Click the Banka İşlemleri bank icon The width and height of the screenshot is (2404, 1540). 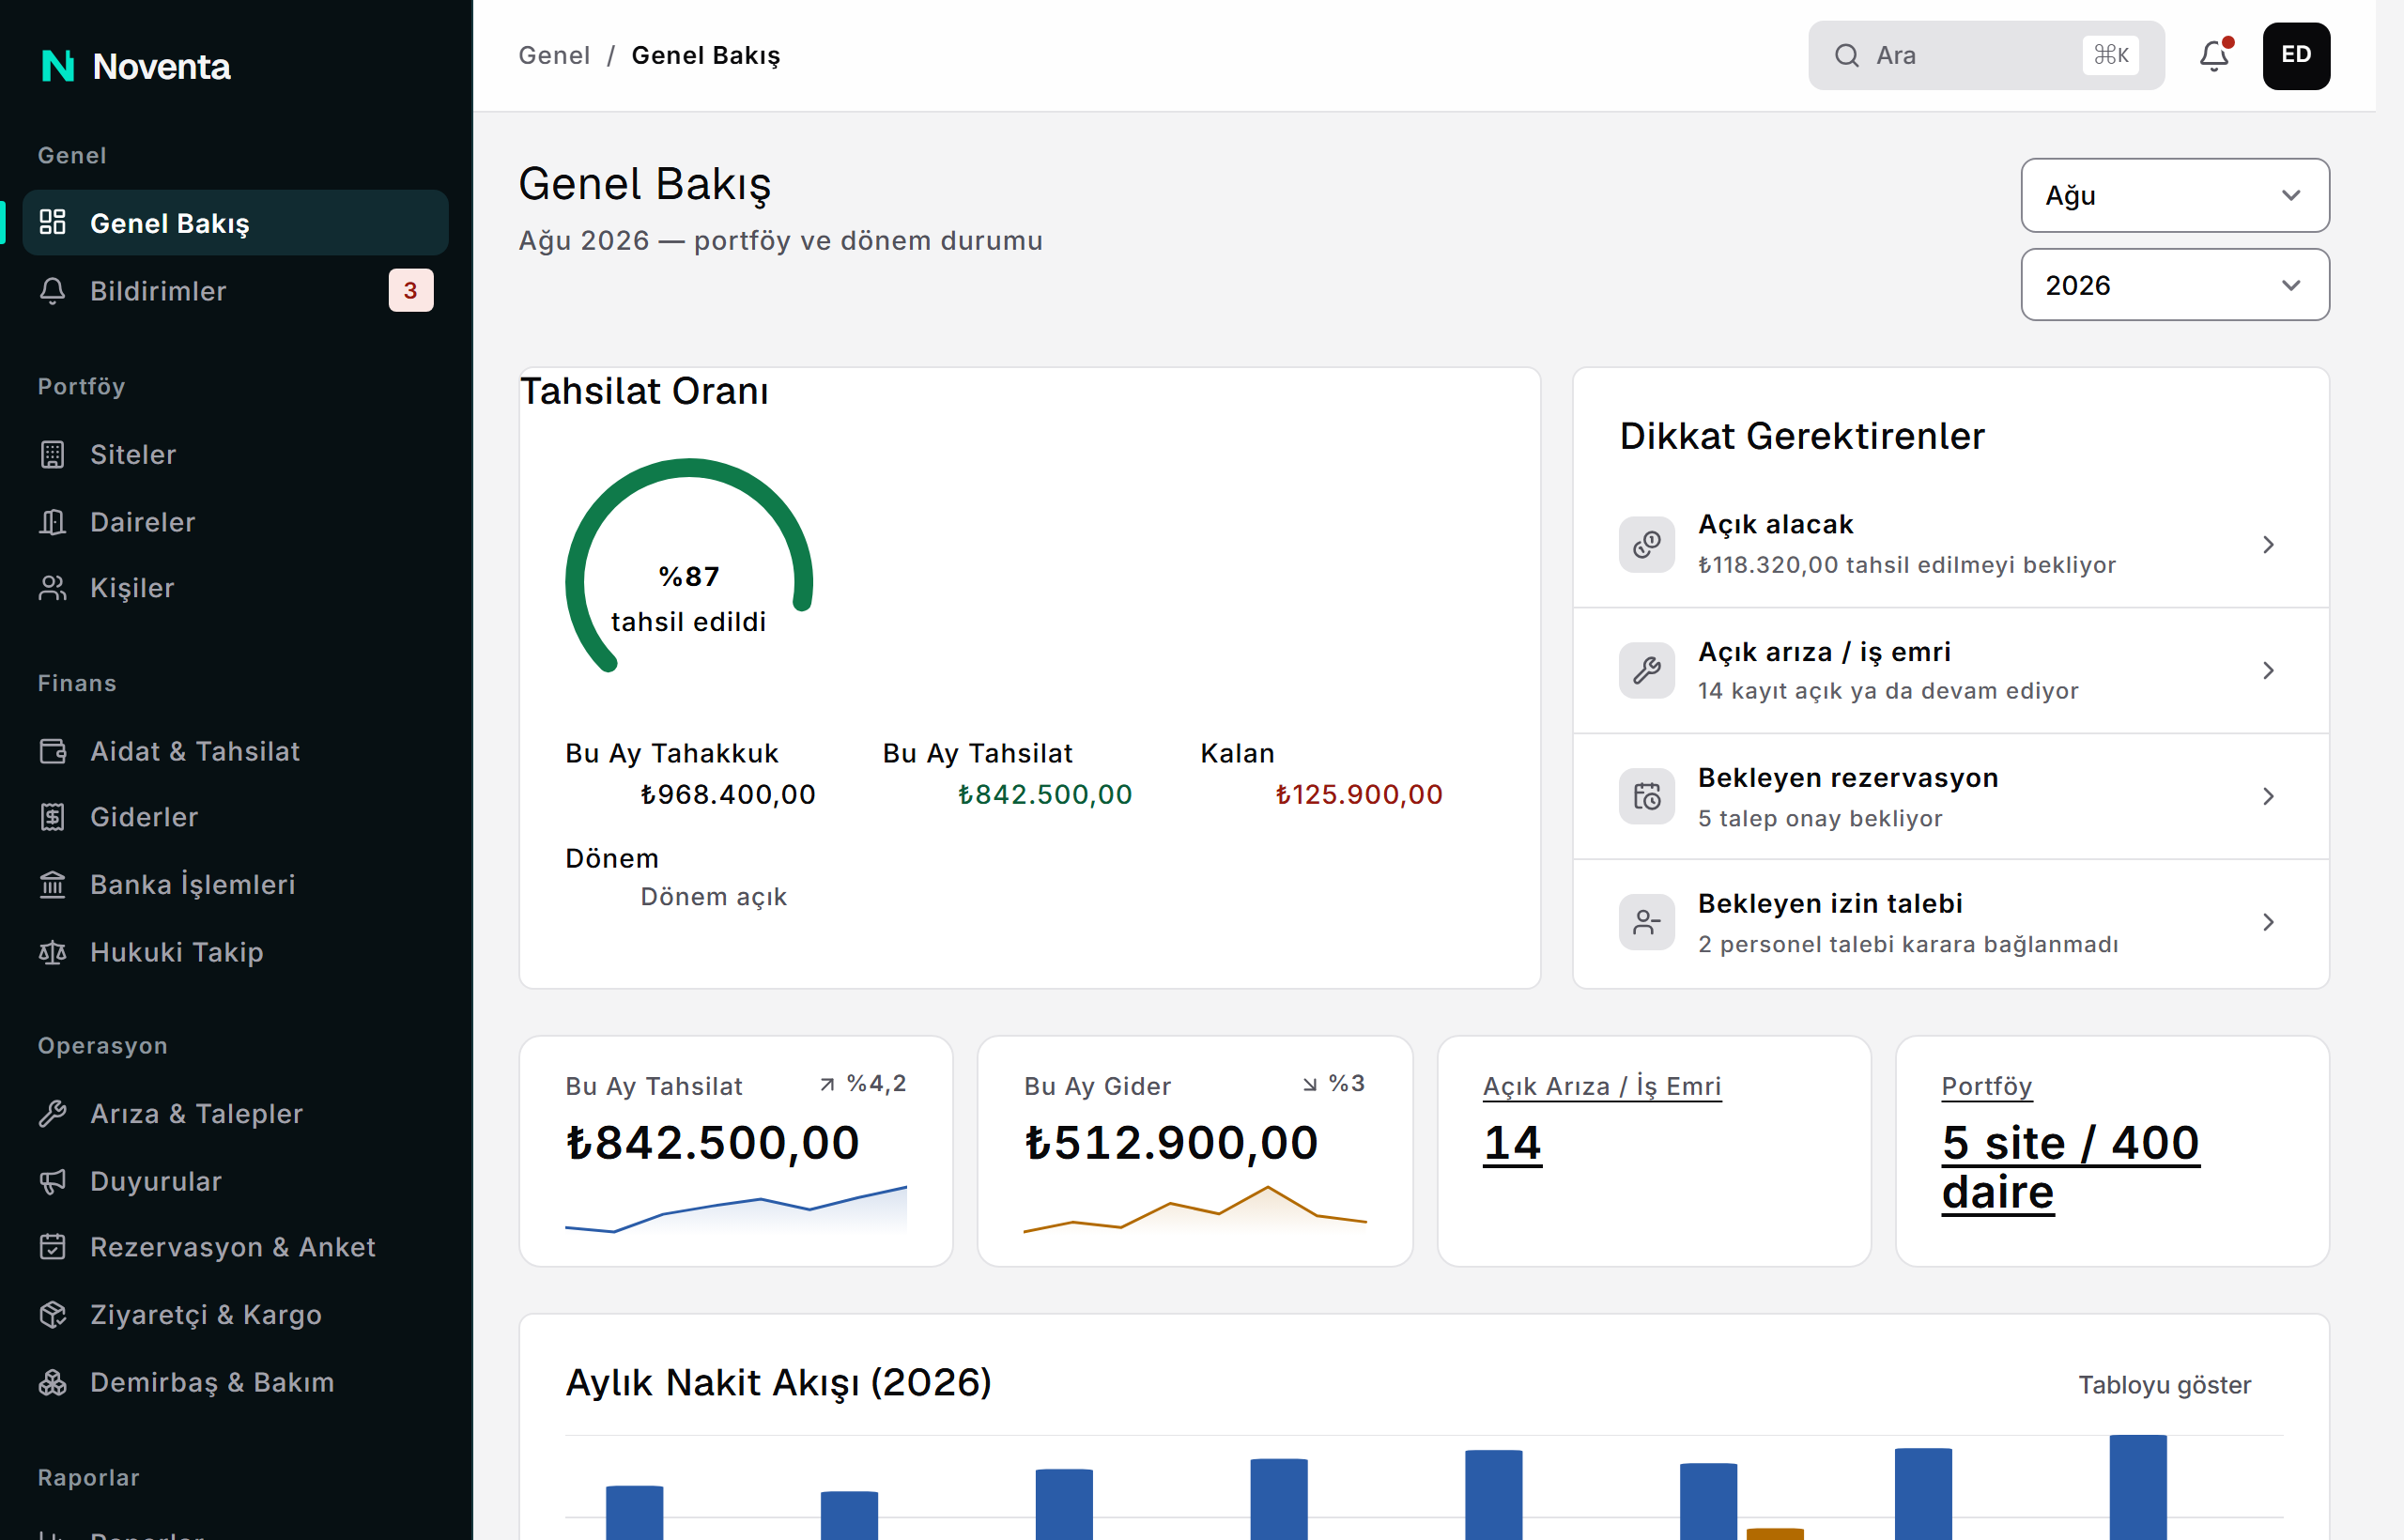pos(52,884)
